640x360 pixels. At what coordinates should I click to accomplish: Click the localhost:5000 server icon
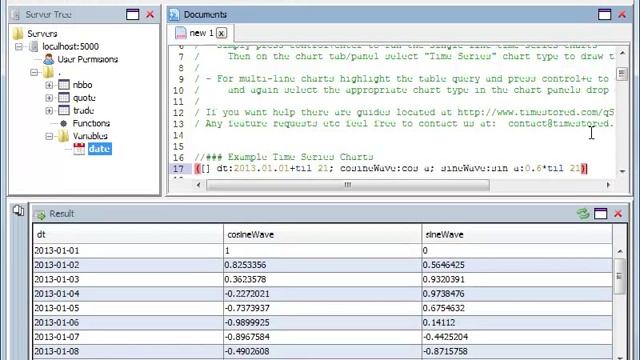[x=34, y=47]
